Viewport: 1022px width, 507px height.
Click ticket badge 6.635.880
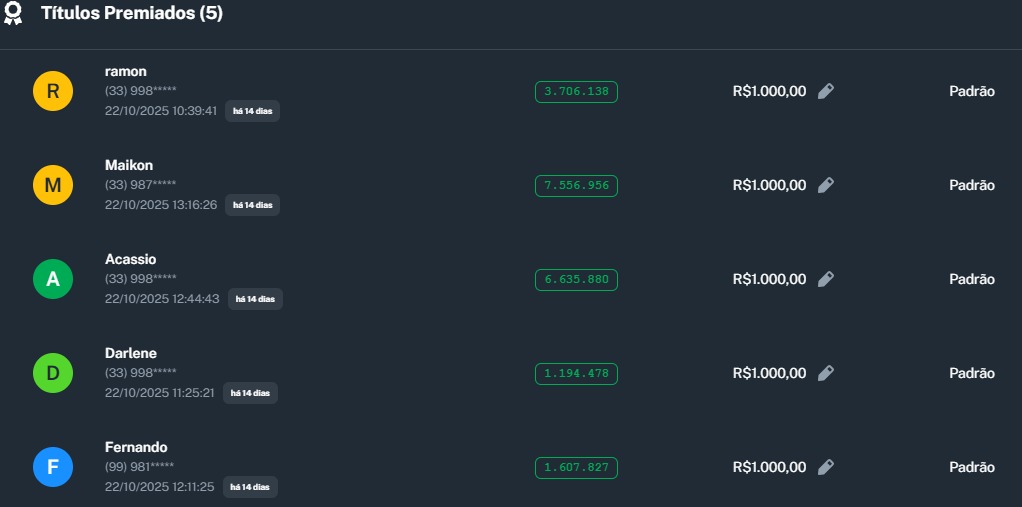[576, 279]
